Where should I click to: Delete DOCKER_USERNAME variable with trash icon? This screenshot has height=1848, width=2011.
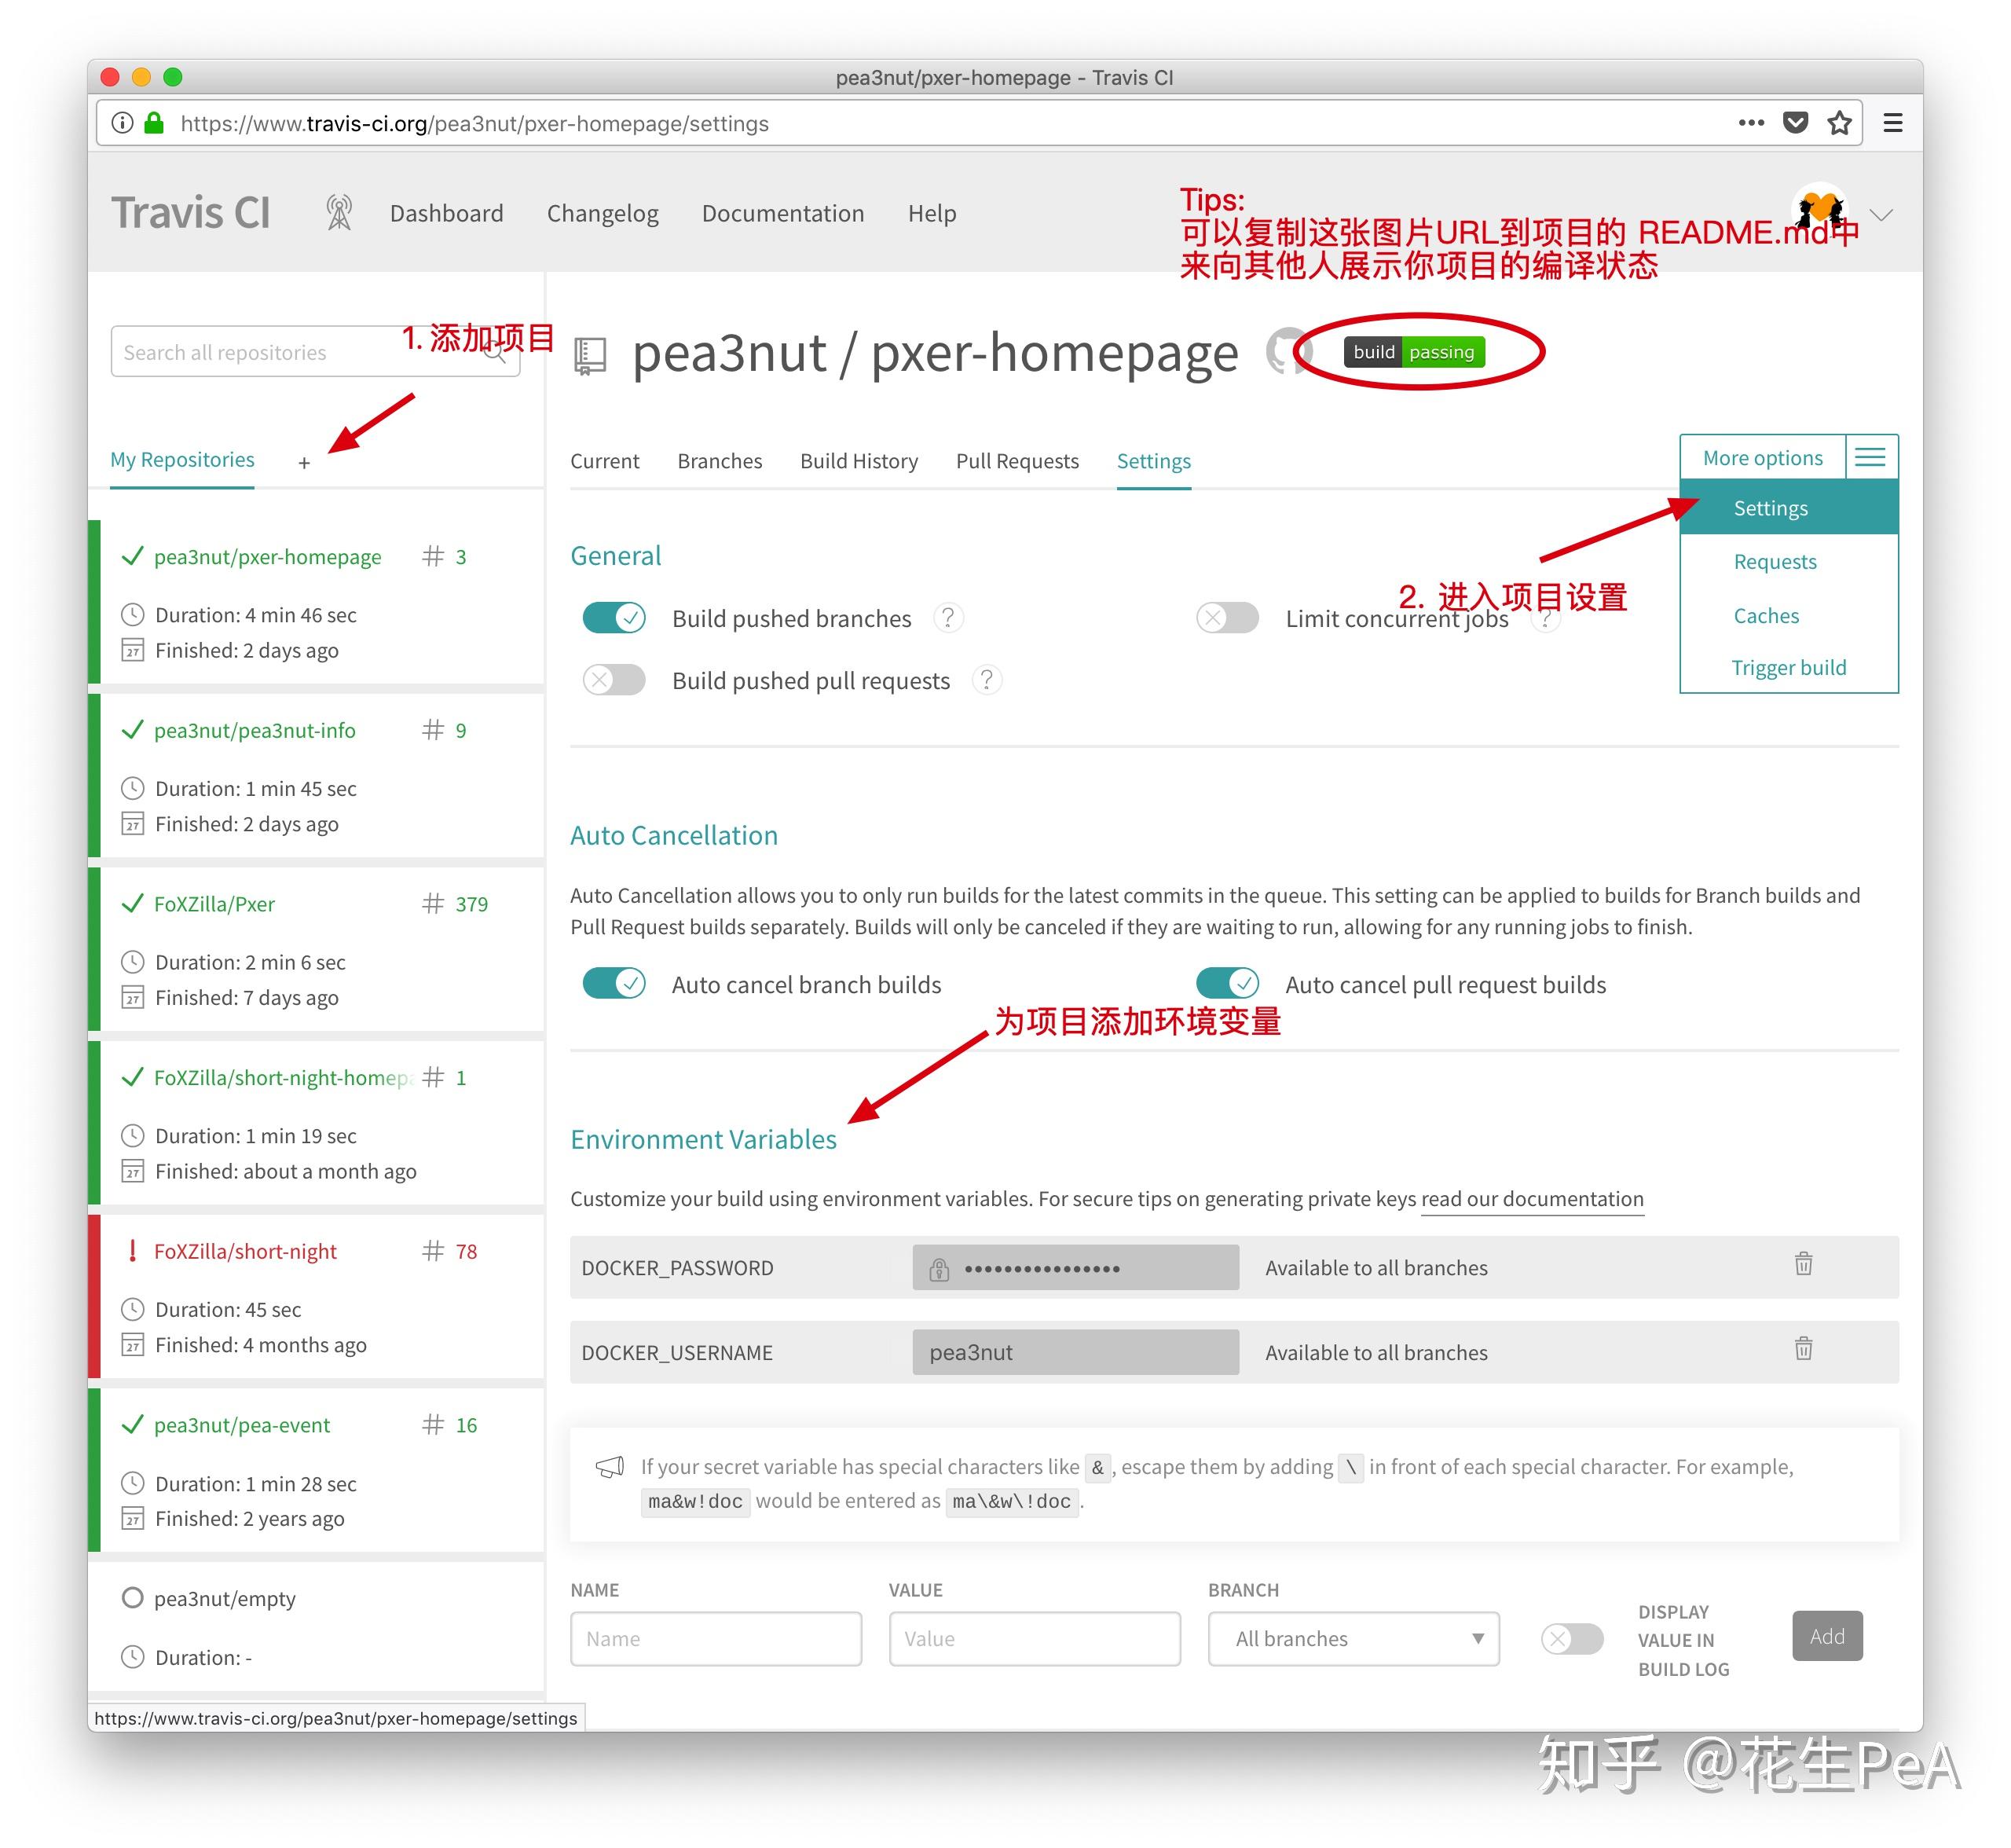tap(1803, 1349)
